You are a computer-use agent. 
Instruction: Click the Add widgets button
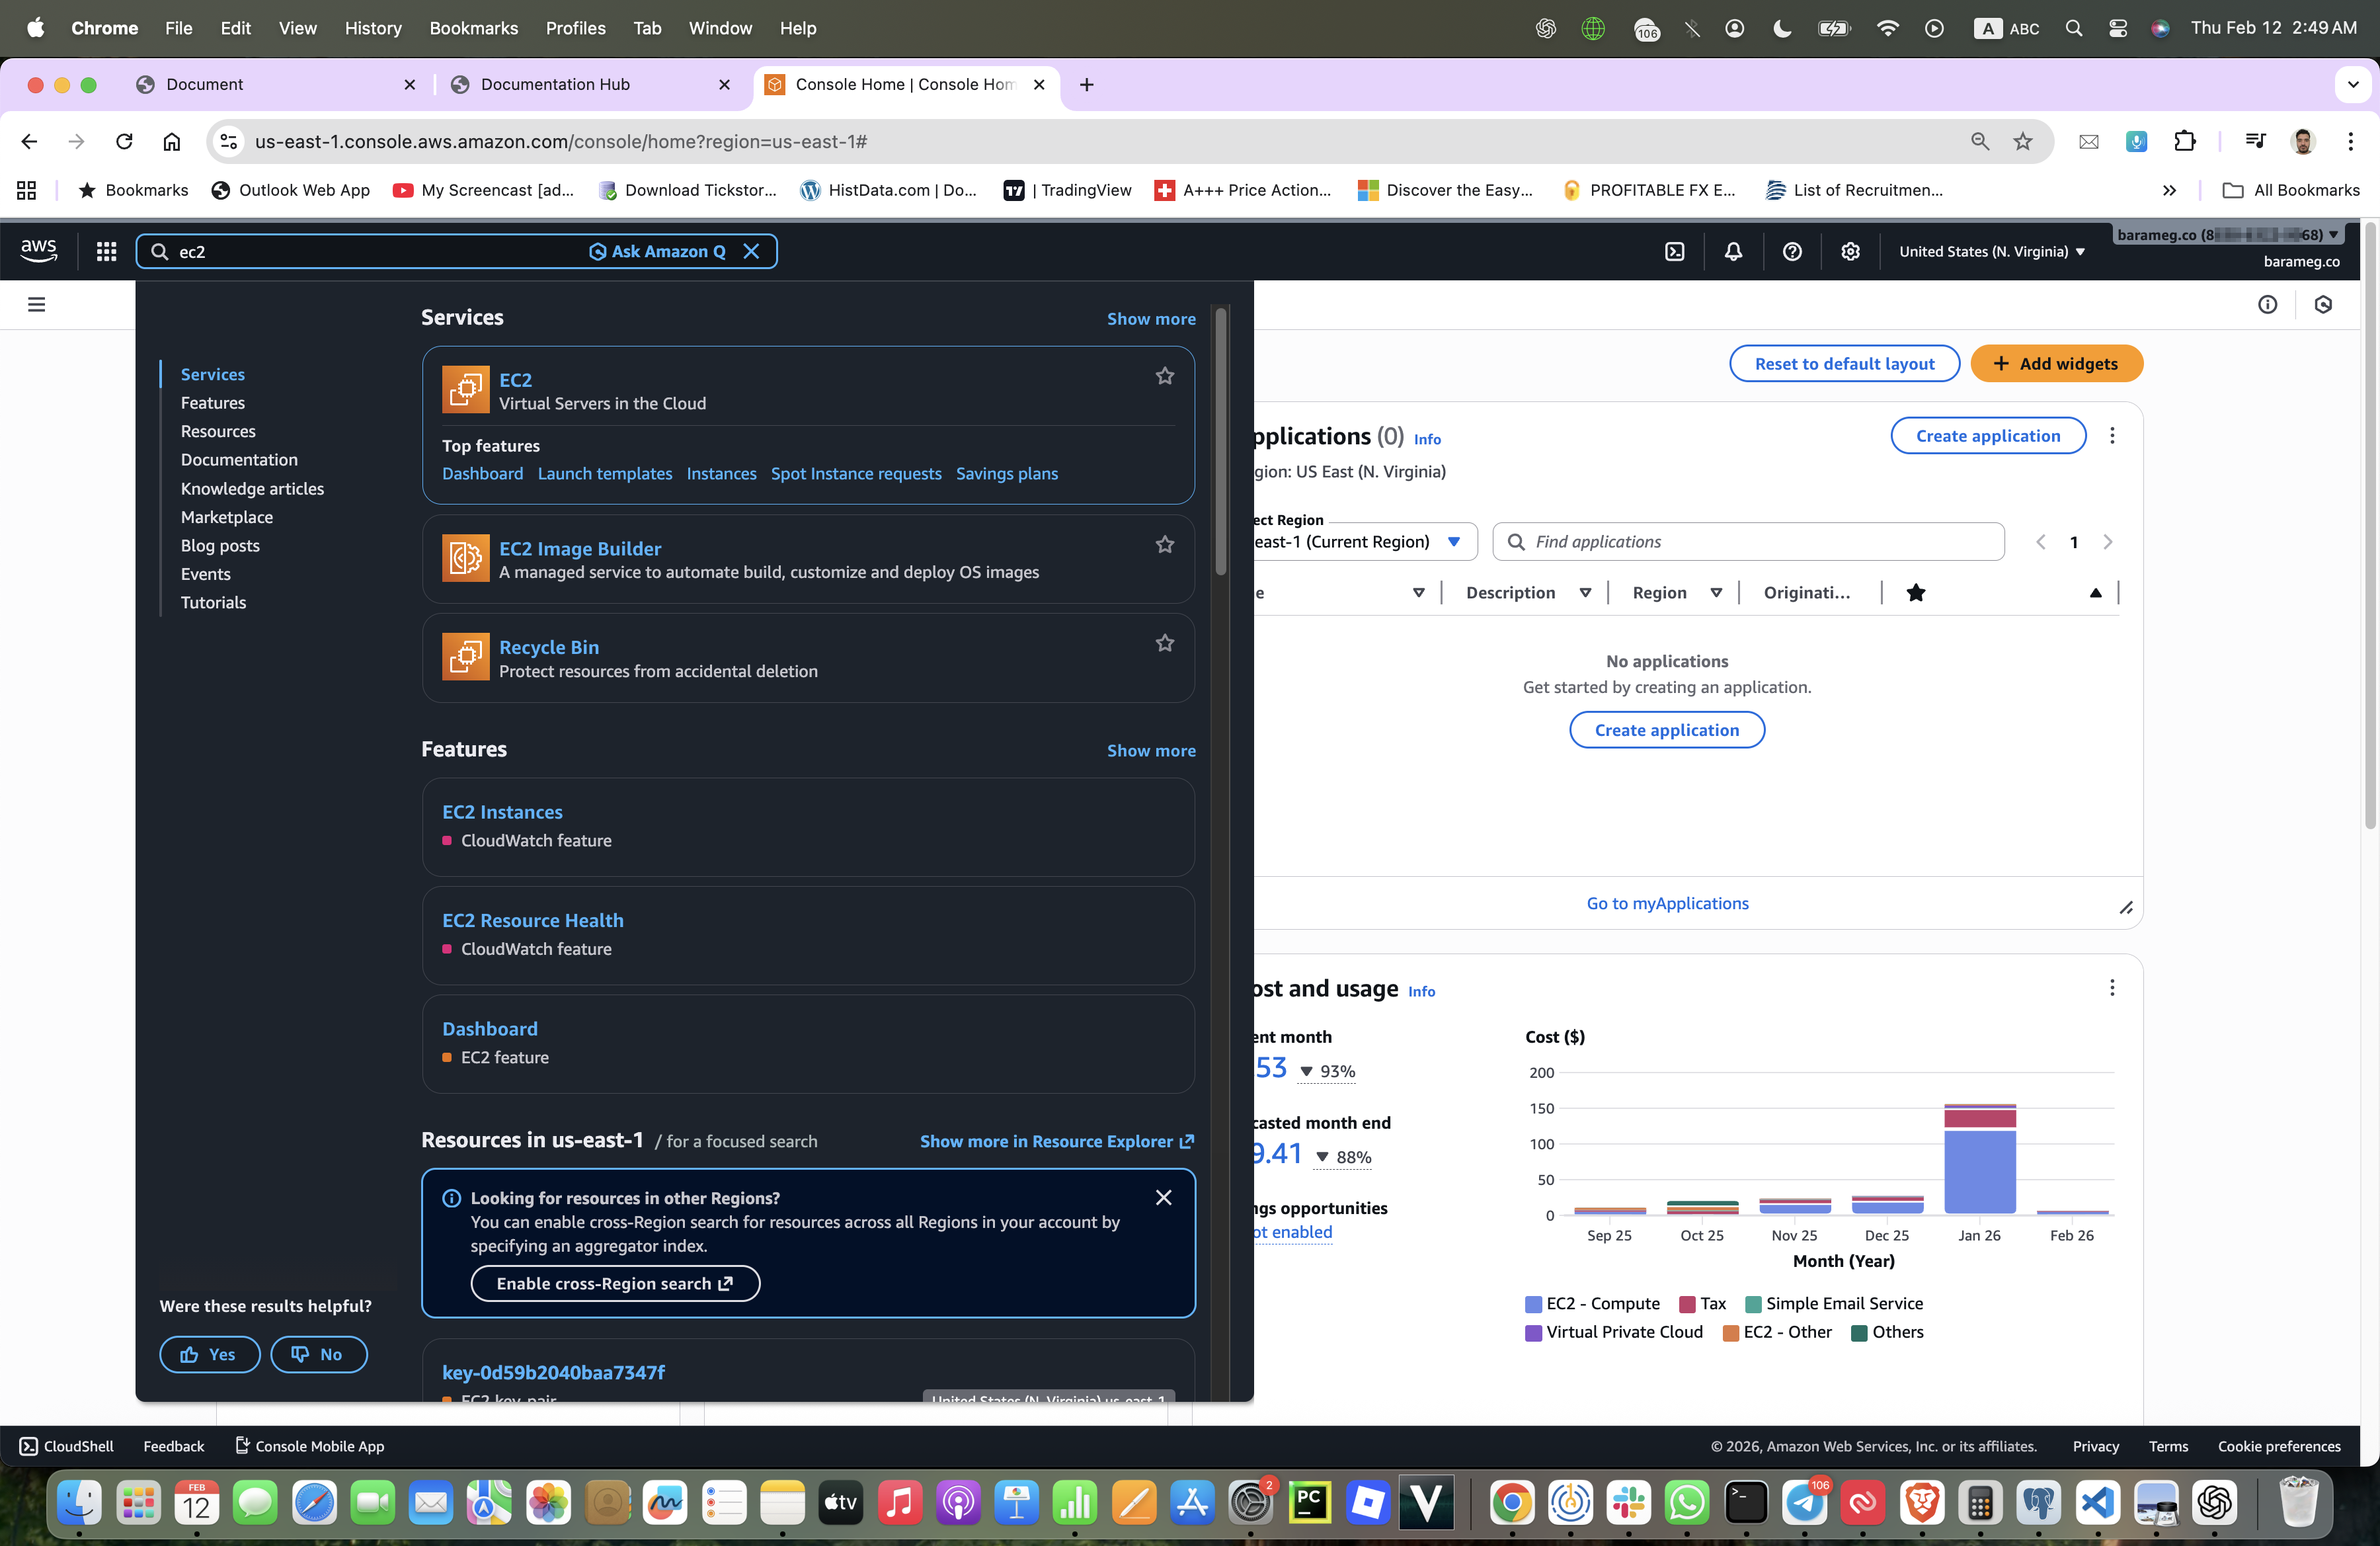pyautogui.click(x=2056, y=363)
